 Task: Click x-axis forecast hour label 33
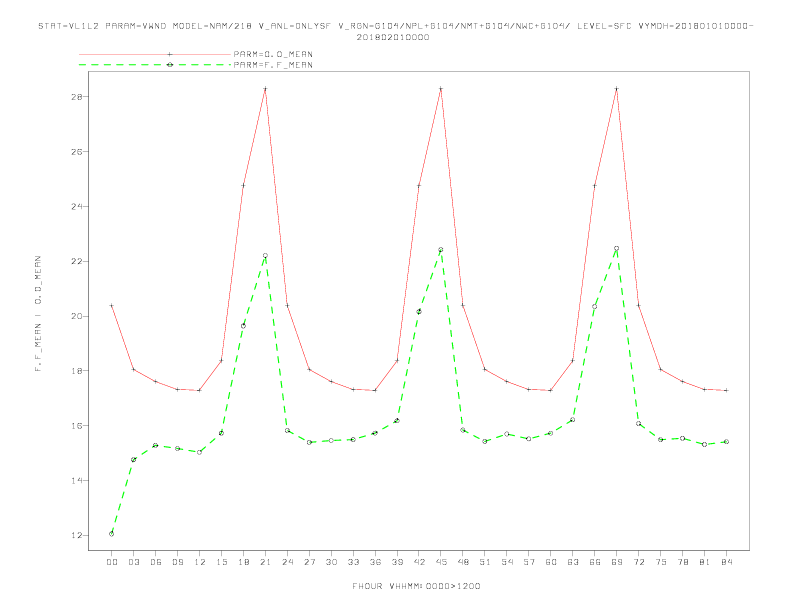[353, 562]
